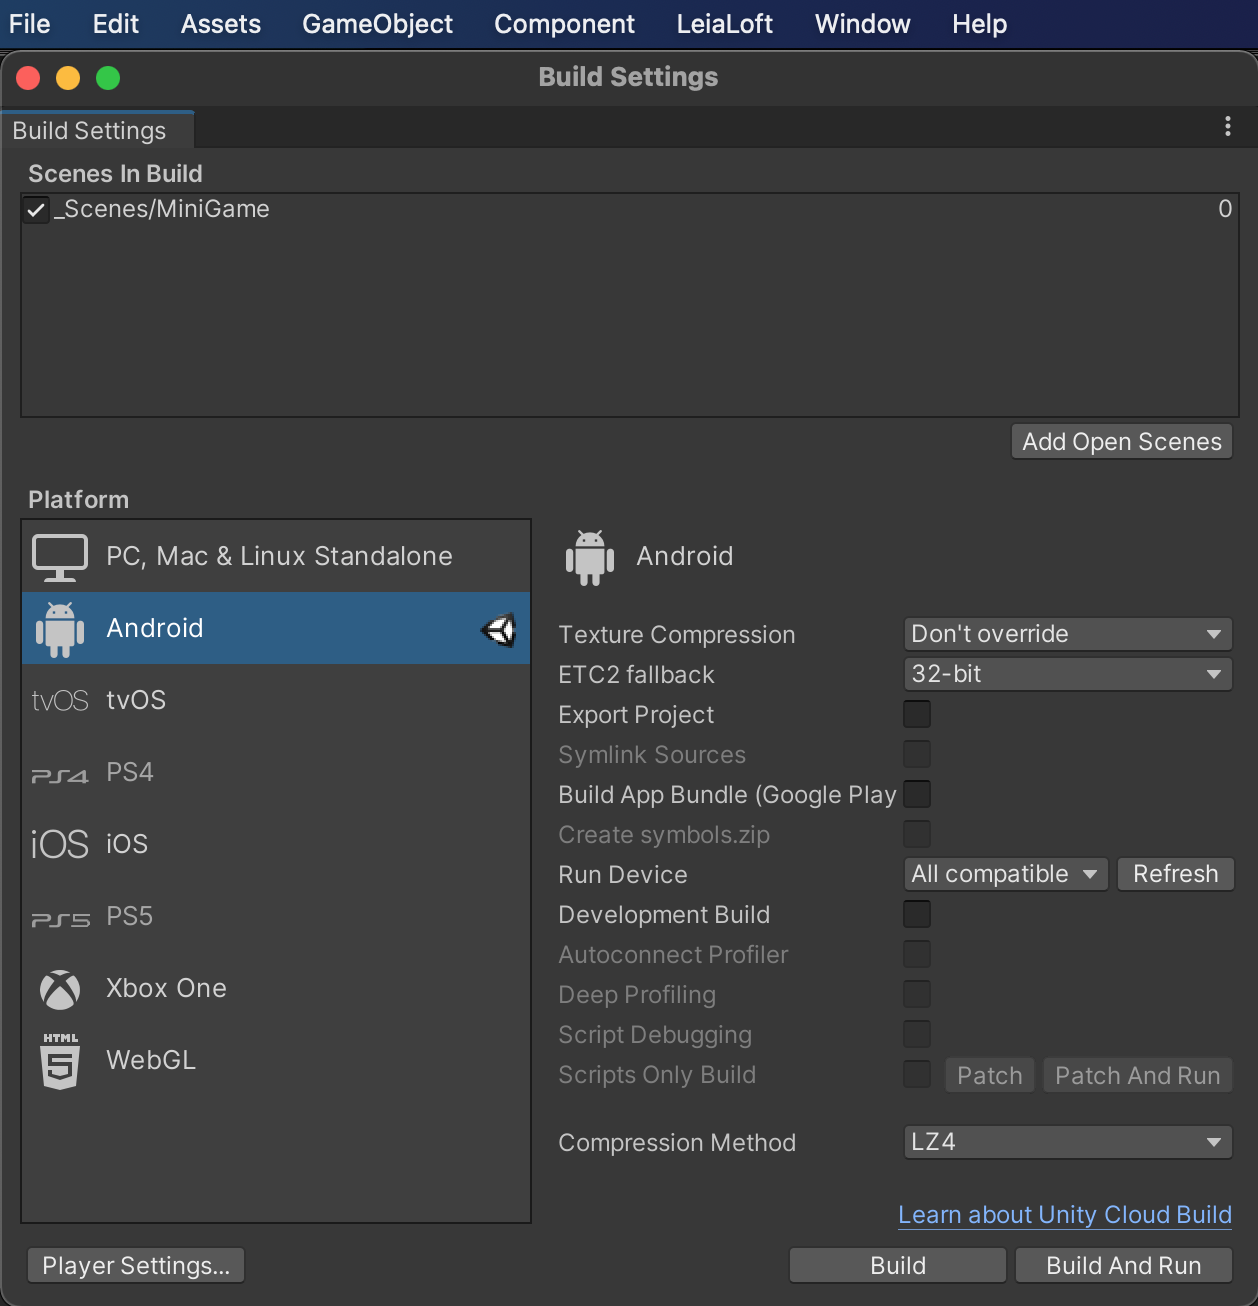Click the Android icon in settings header
Screen dimensions: 1258x1306
[590, 557]
